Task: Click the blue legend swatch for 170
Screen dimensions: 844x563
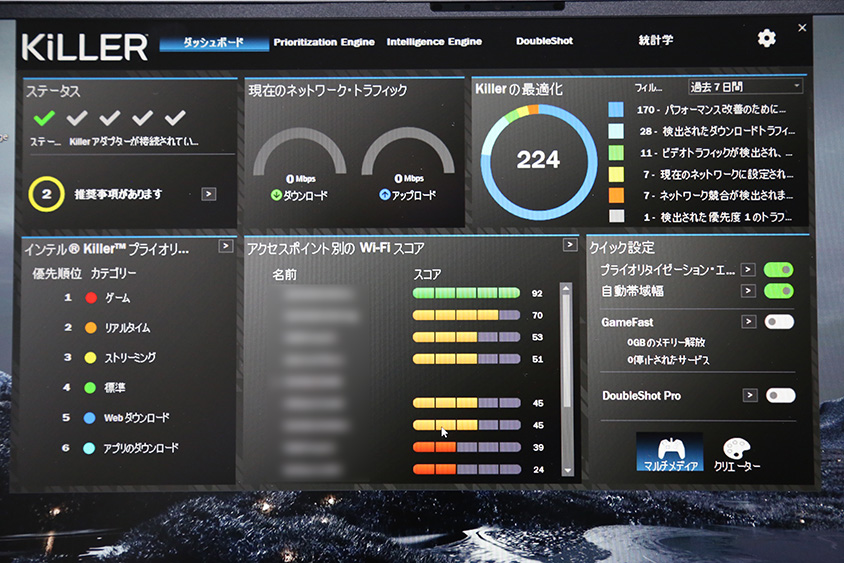Action: pos(616,109)
